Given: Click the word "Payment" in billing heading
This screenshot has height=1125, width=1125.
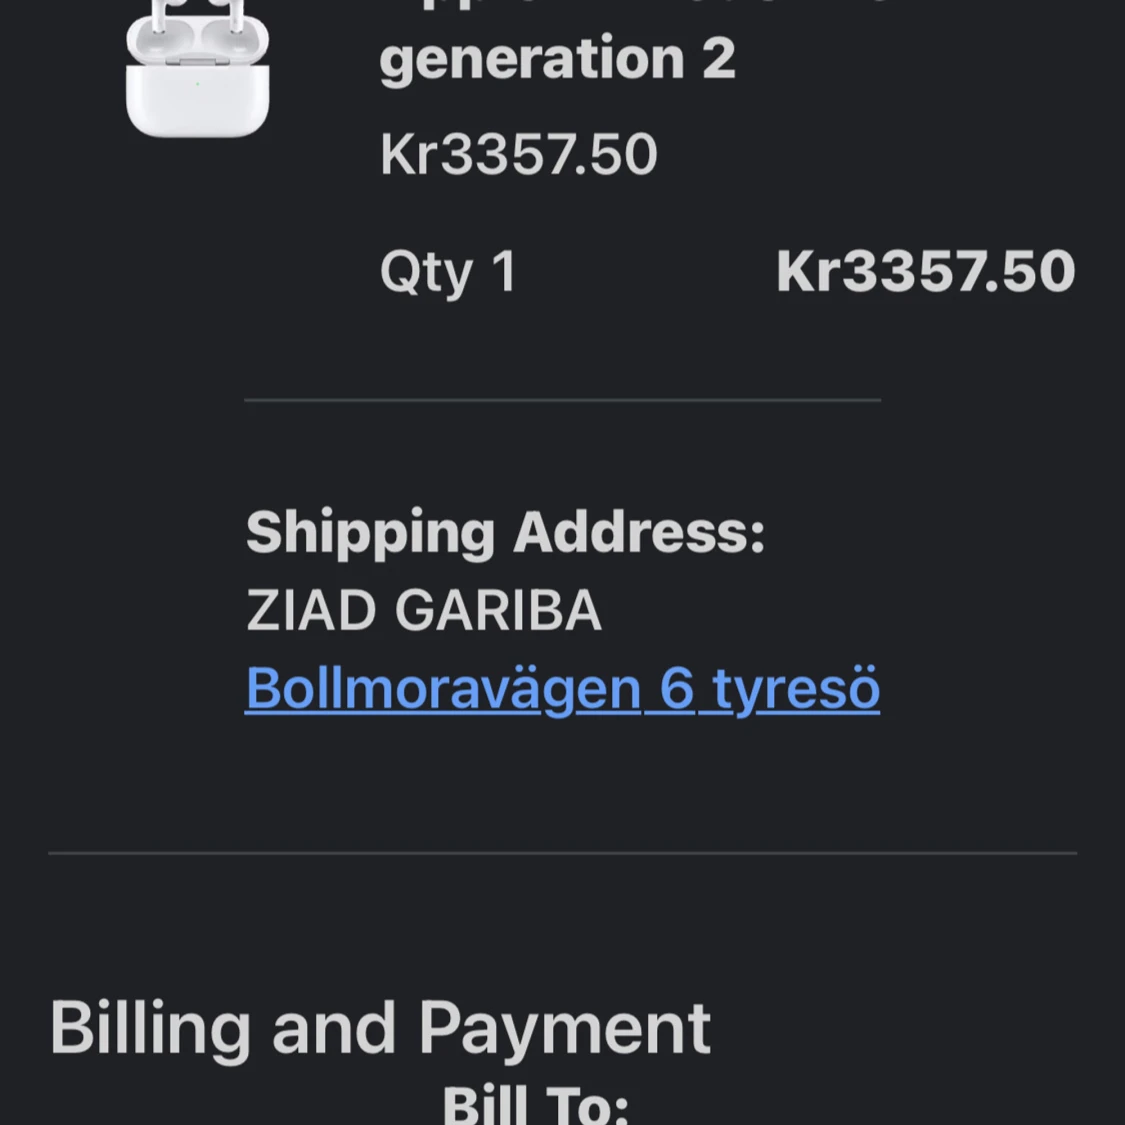Looking at the screenshot, I should pos(564,1028).
